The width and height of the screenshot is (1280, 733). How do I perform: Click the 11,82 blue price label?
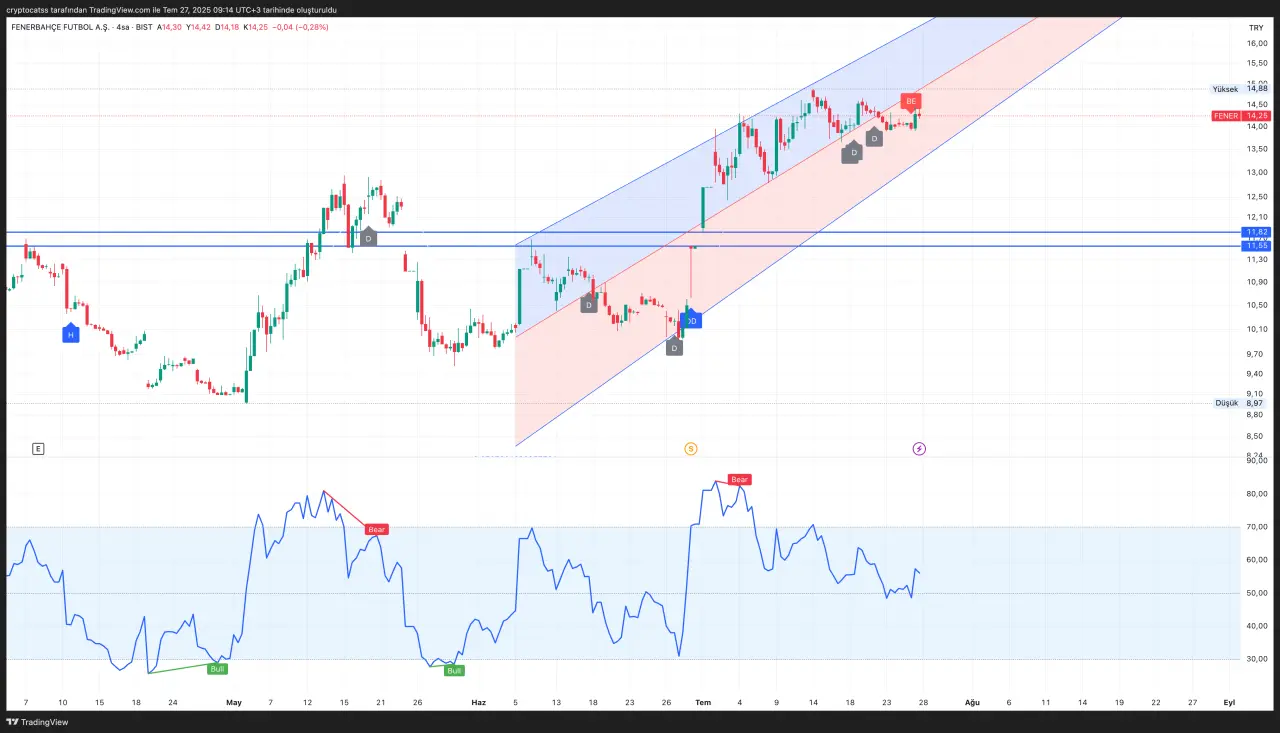pos(1256,232)
